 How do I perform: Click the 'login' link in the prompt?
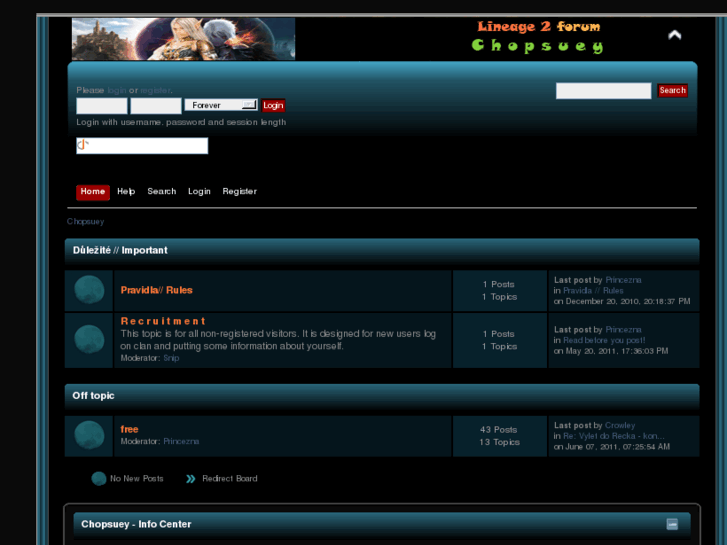click(x=116, y=90)
